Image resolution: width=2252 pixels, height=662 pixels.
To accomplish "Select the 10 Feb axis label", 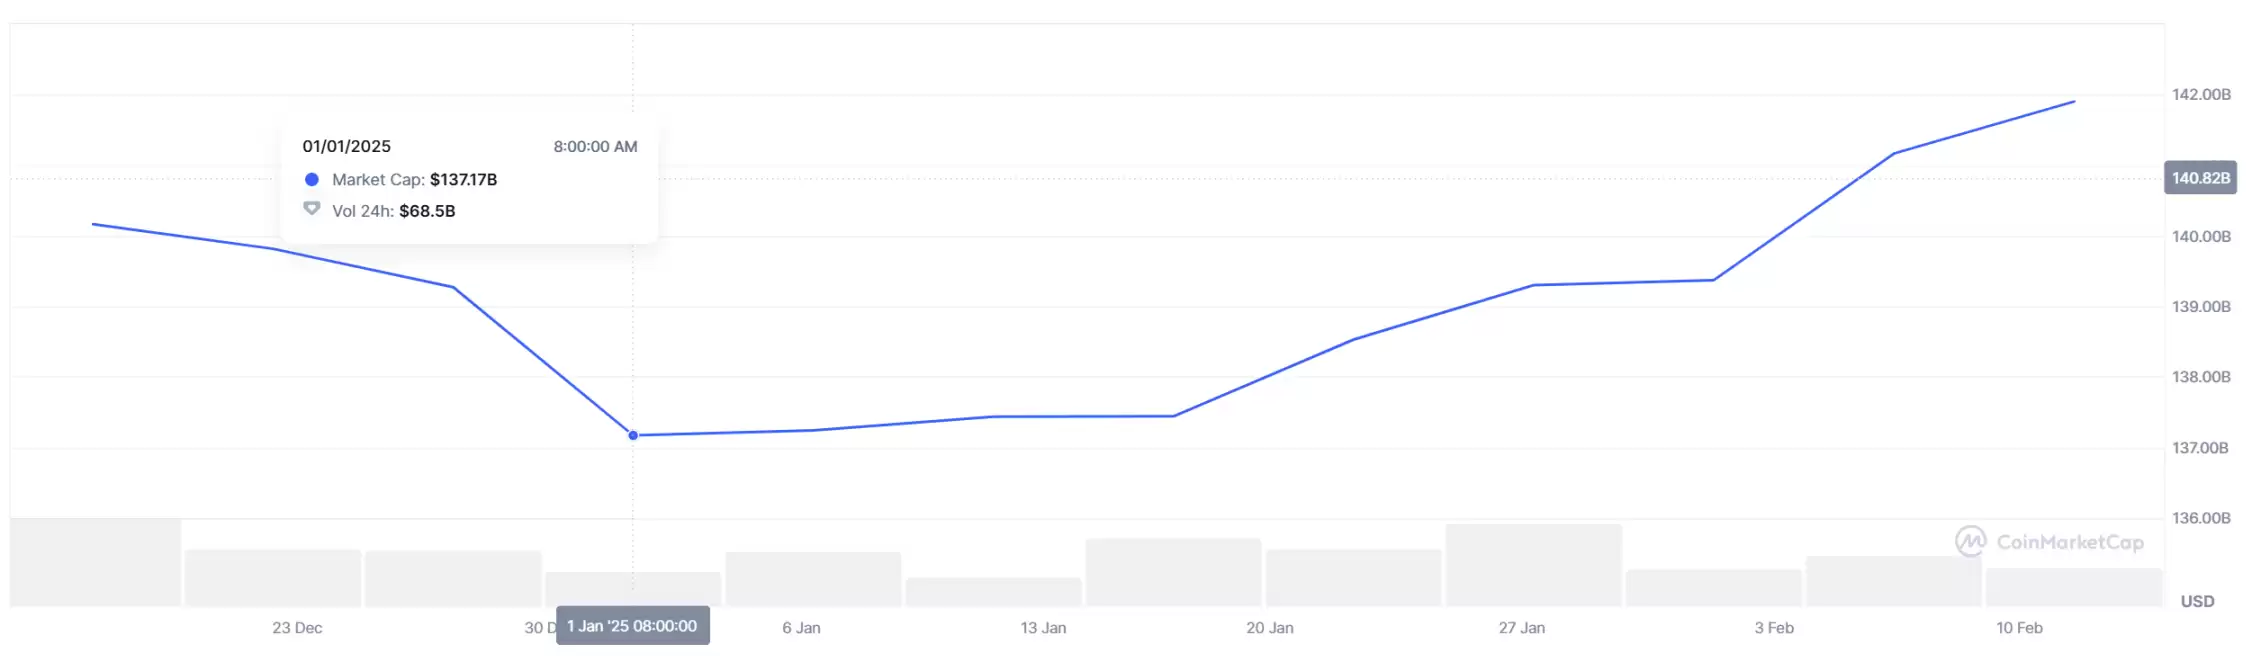I will click(x=2019, y=628).
